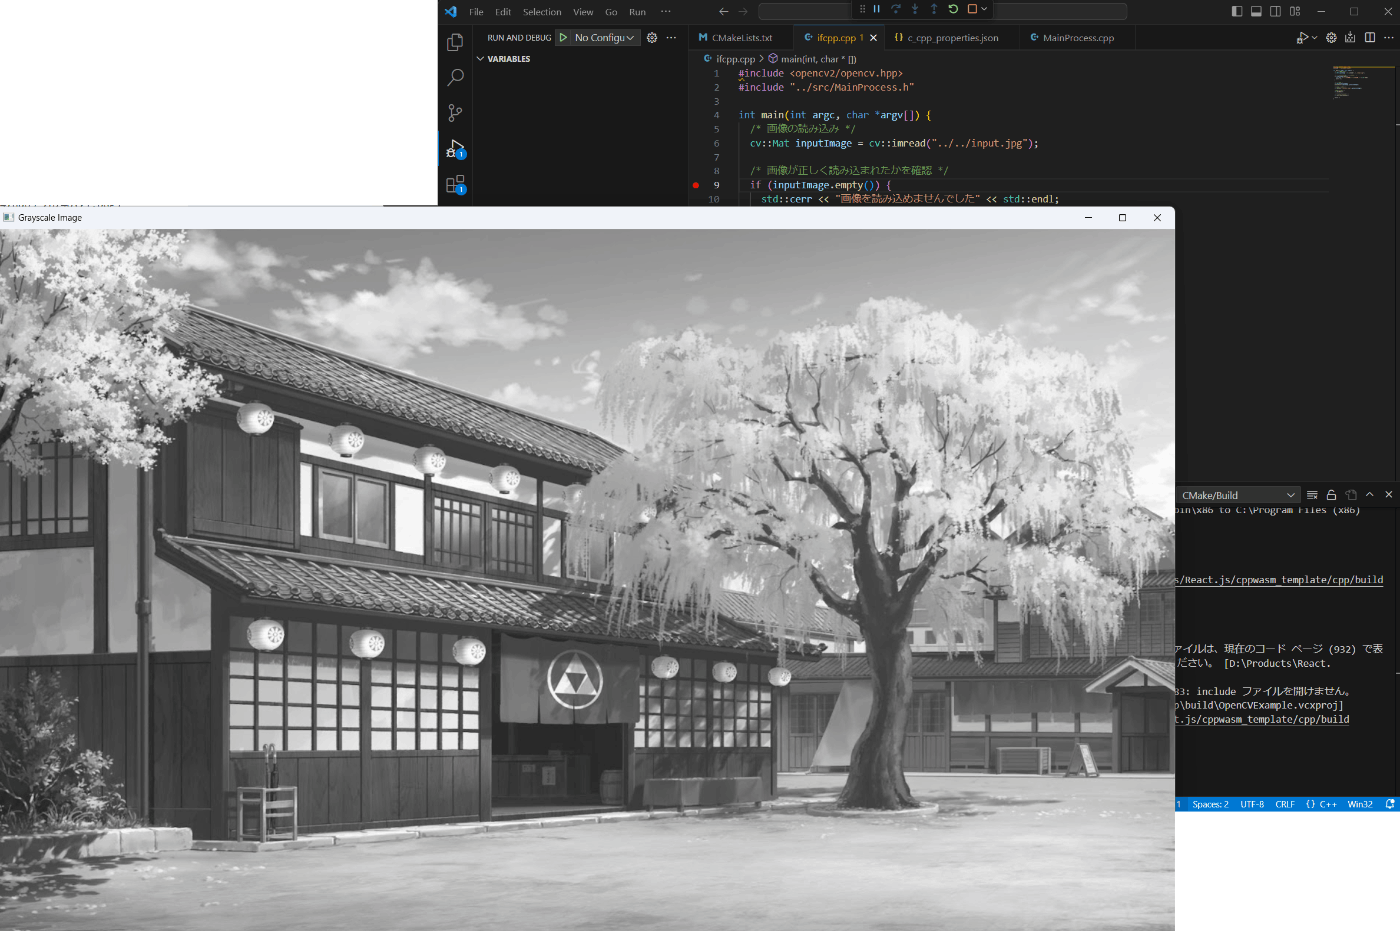
Task: Click the editor minimap
Action: (1362, 82)
